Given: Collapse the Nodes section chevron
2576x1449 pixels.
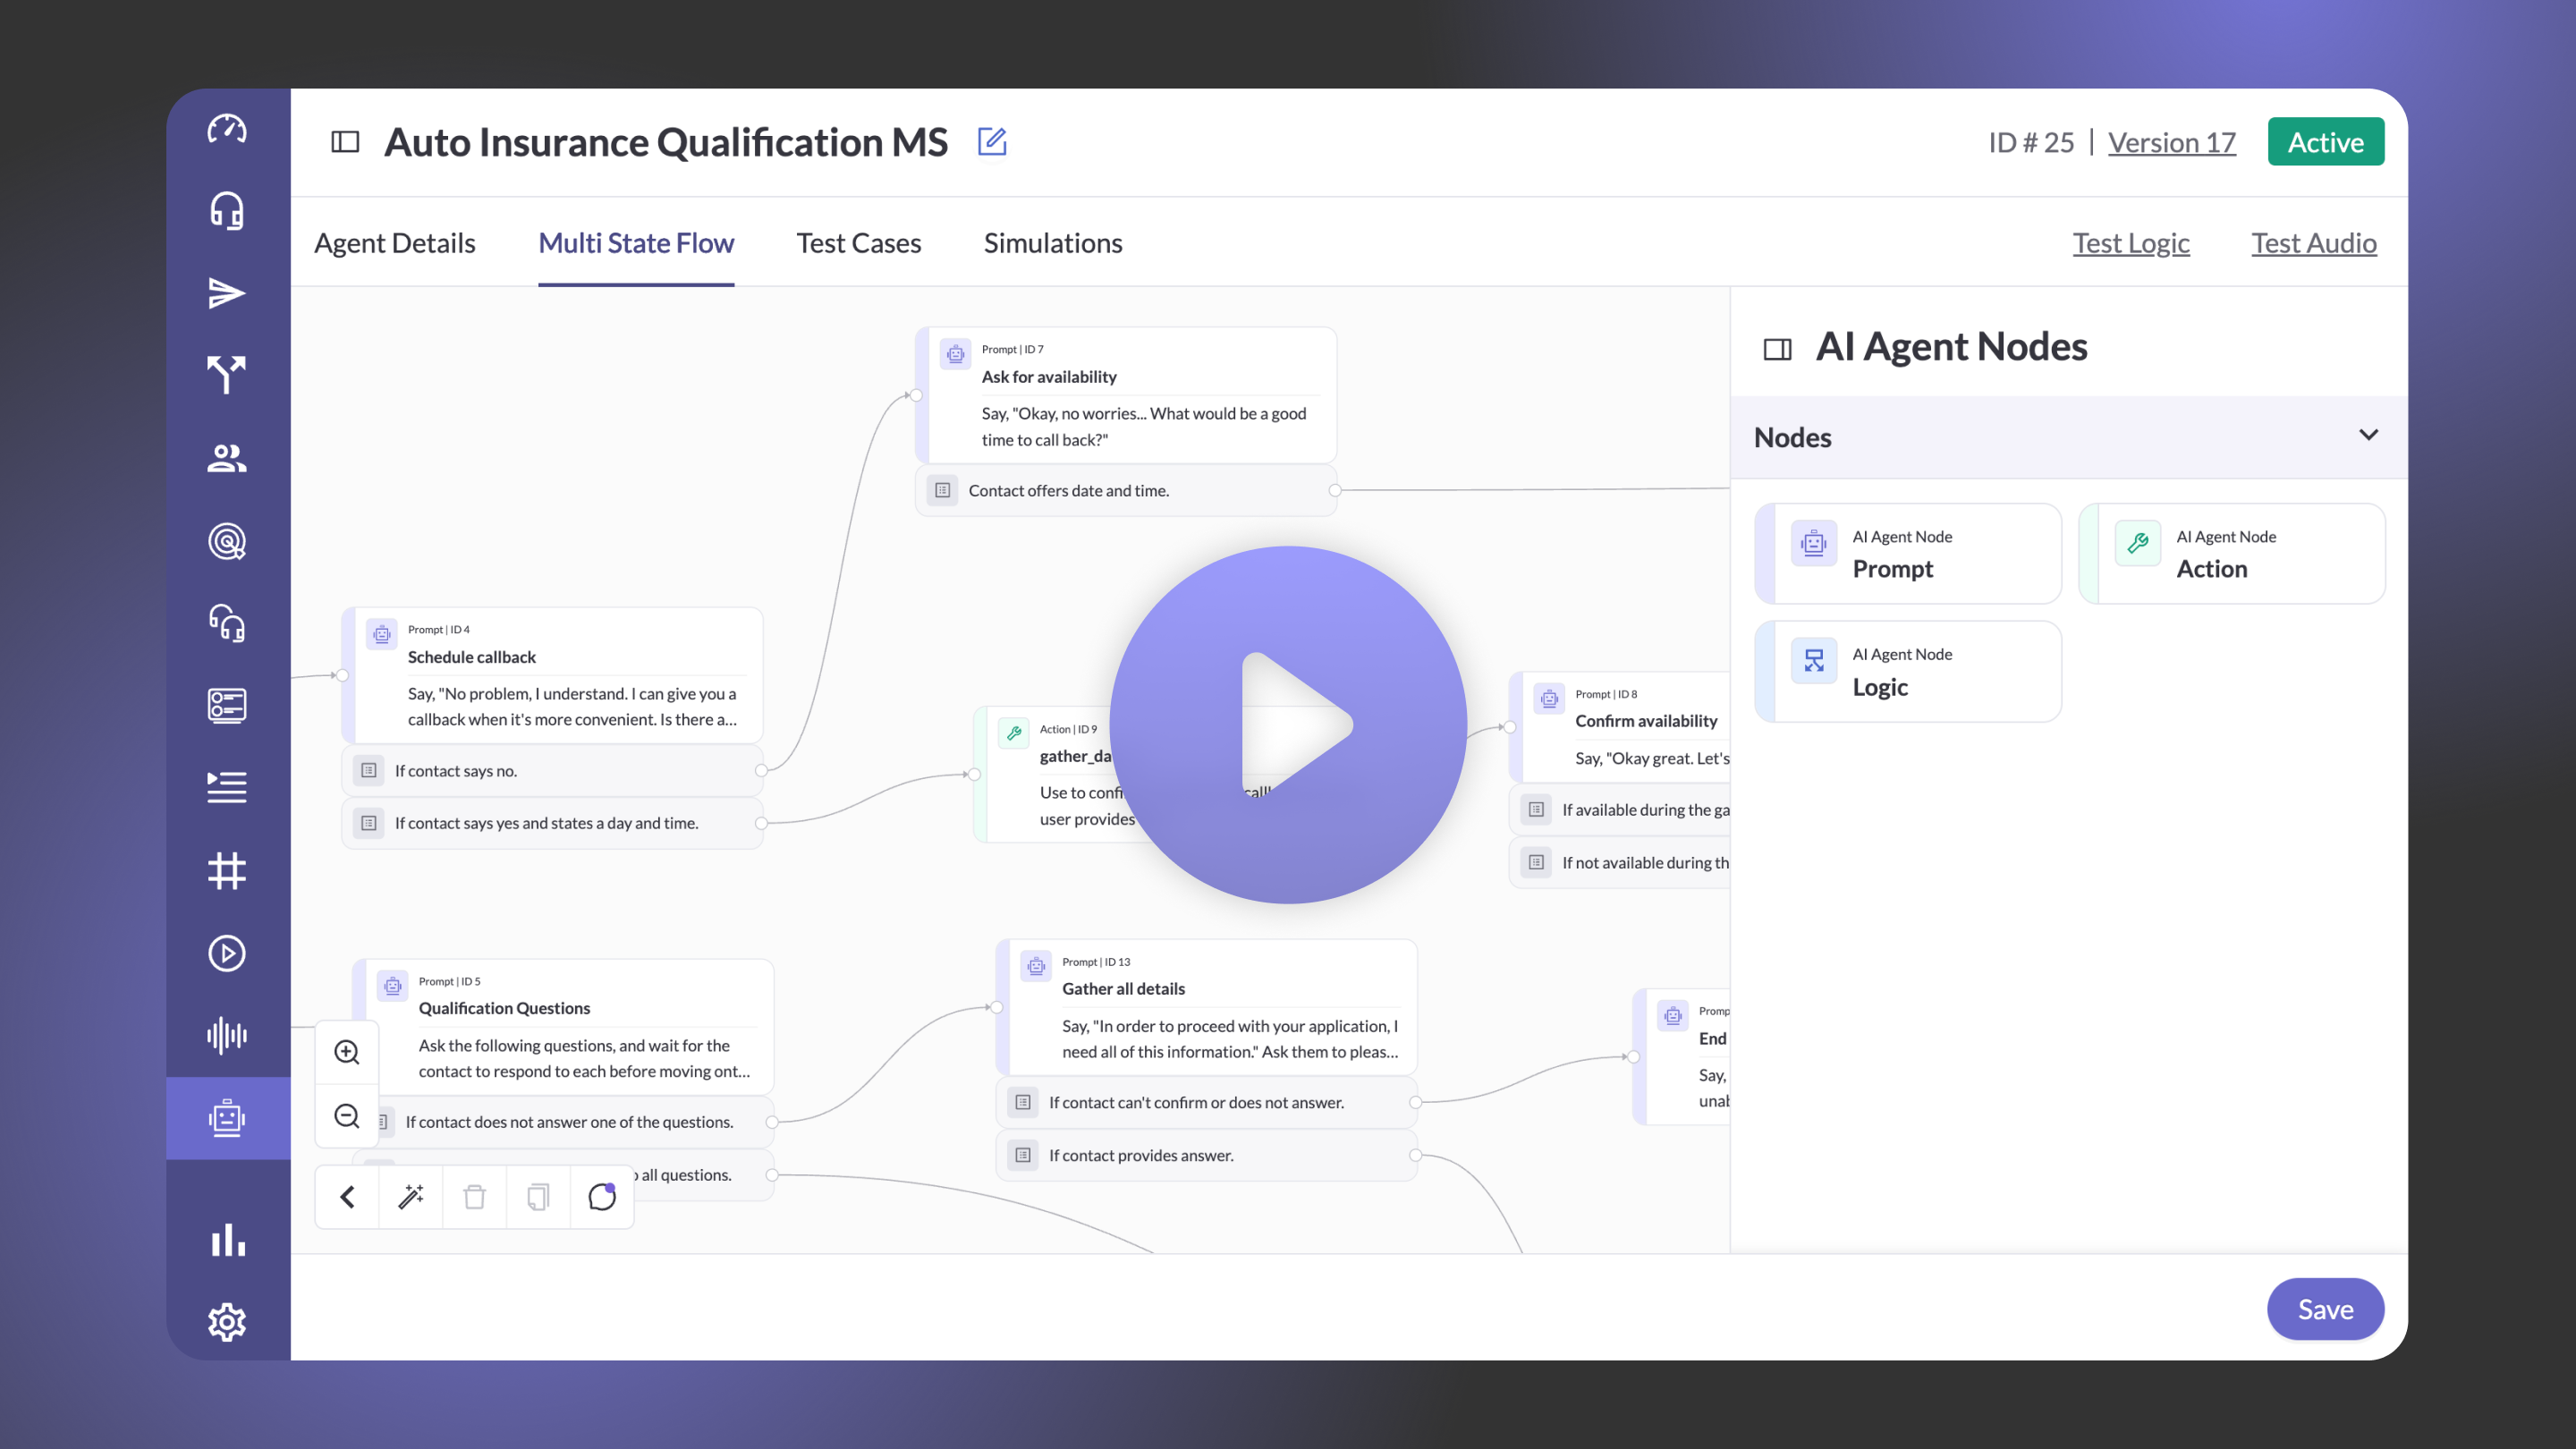Looking at the screenshot, I should (2368, 435).
